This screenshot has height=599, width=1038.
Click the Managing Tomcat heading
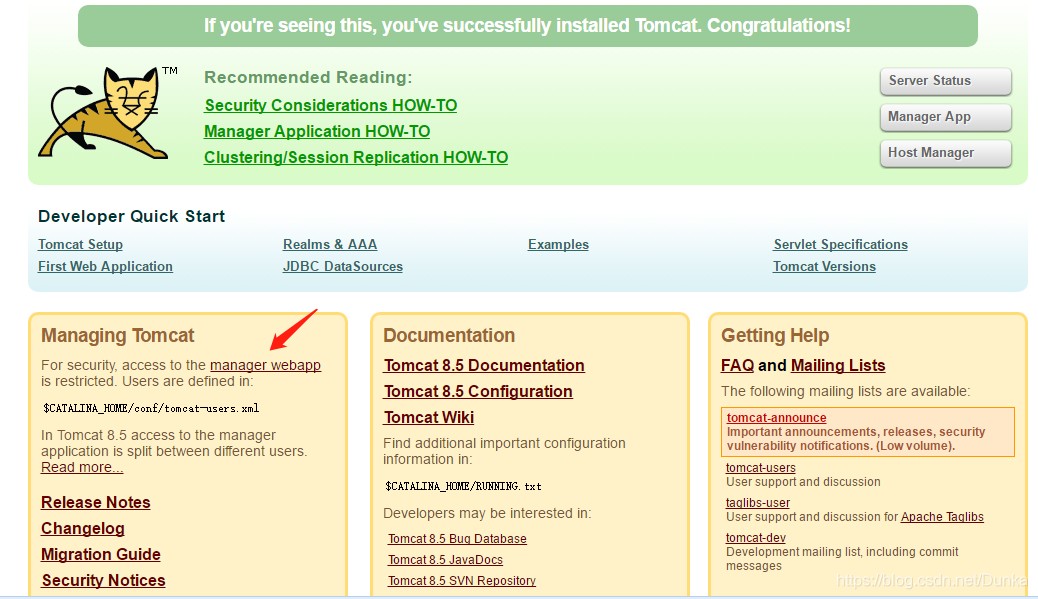tap(118, 336)
